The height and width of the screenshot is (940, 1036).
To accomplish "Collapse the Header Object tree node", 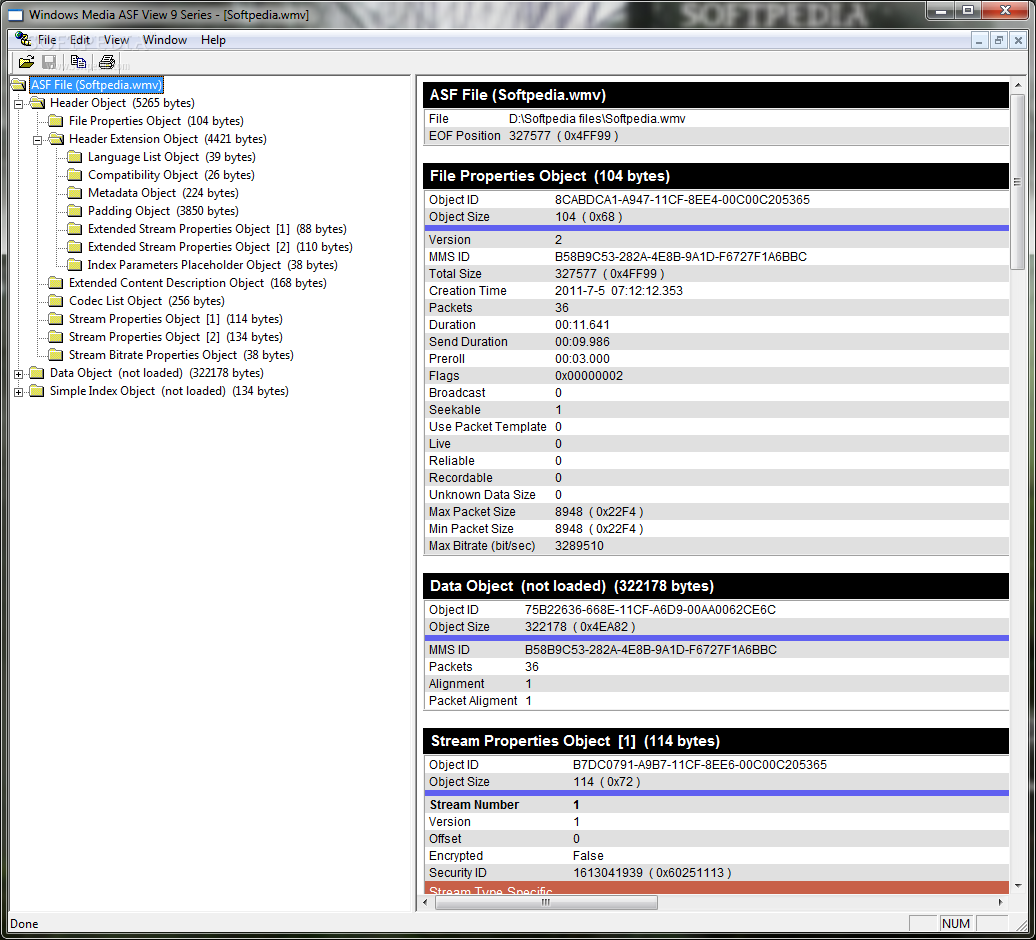I will (x=18, y=104).
